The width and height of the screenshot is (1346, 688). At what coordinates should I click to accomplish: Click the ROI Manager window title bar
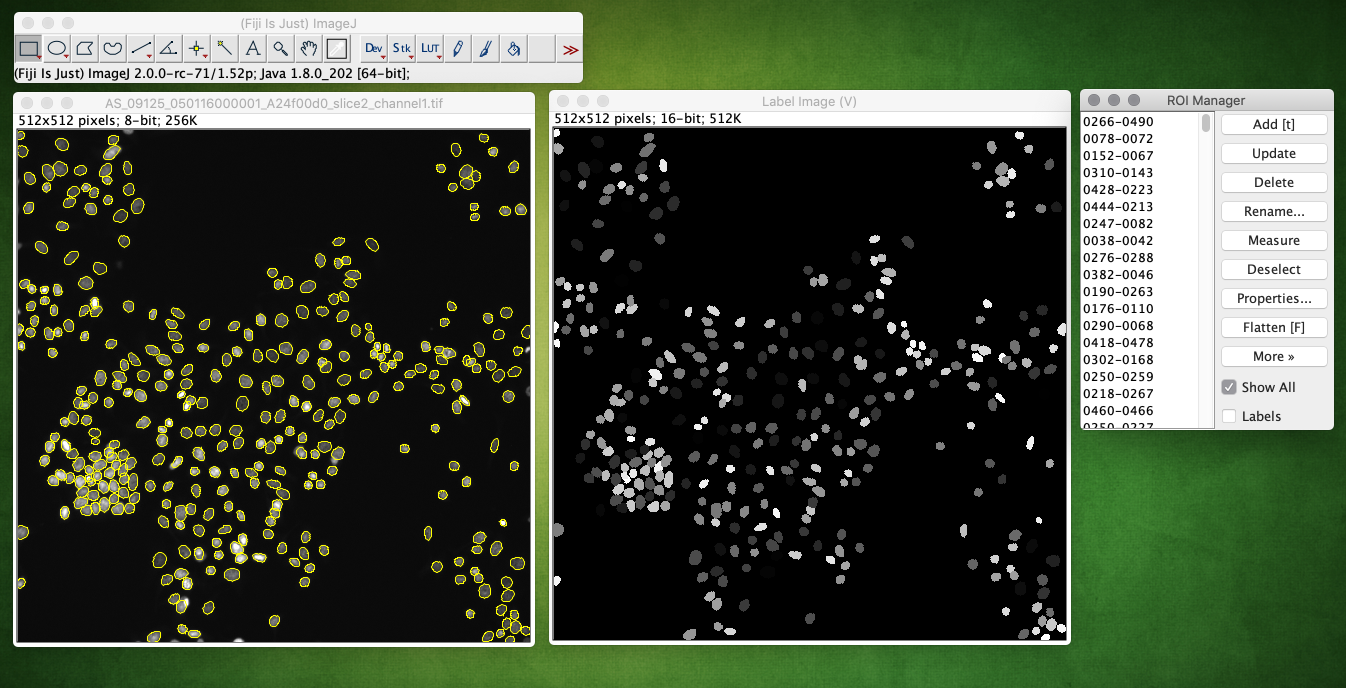(1206, 100)
